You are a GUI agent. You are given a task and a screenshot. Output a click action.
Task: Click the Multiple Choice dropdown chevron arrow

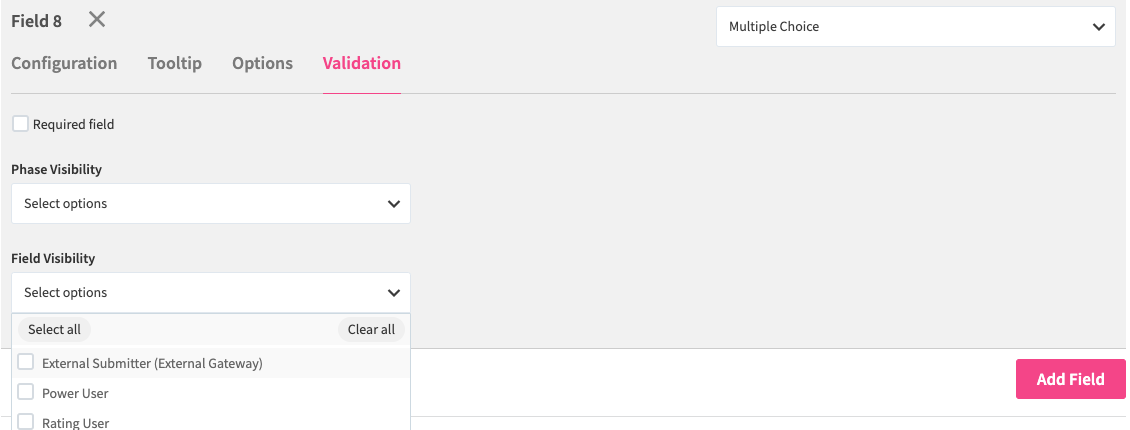1099,27
